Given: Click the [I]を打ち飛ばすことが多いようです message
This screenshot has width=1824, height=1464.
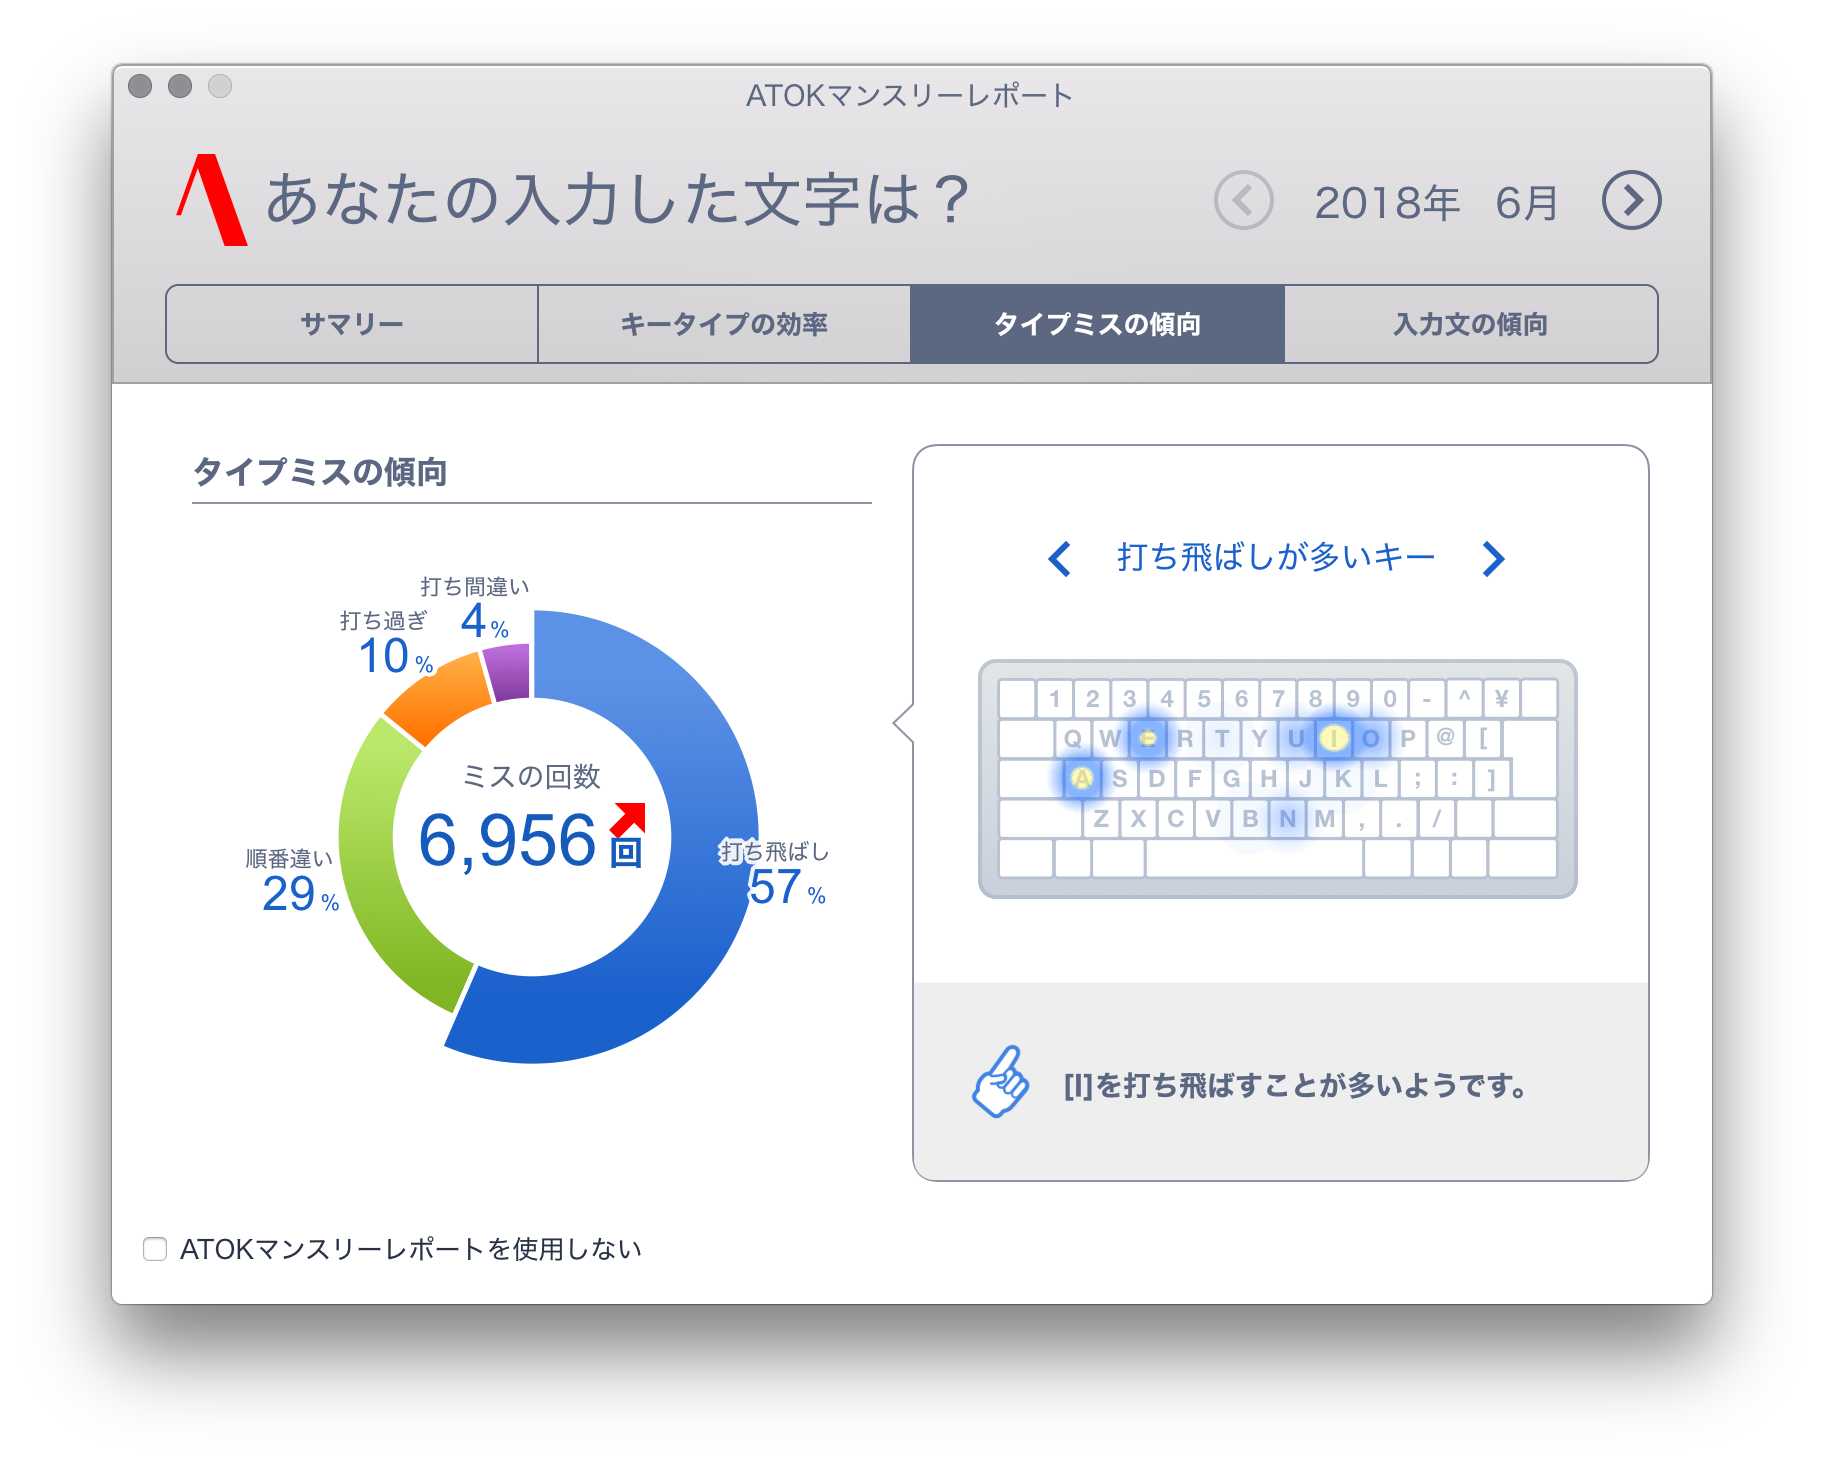Looking at the screenshot, I should pos(1295,1085).
